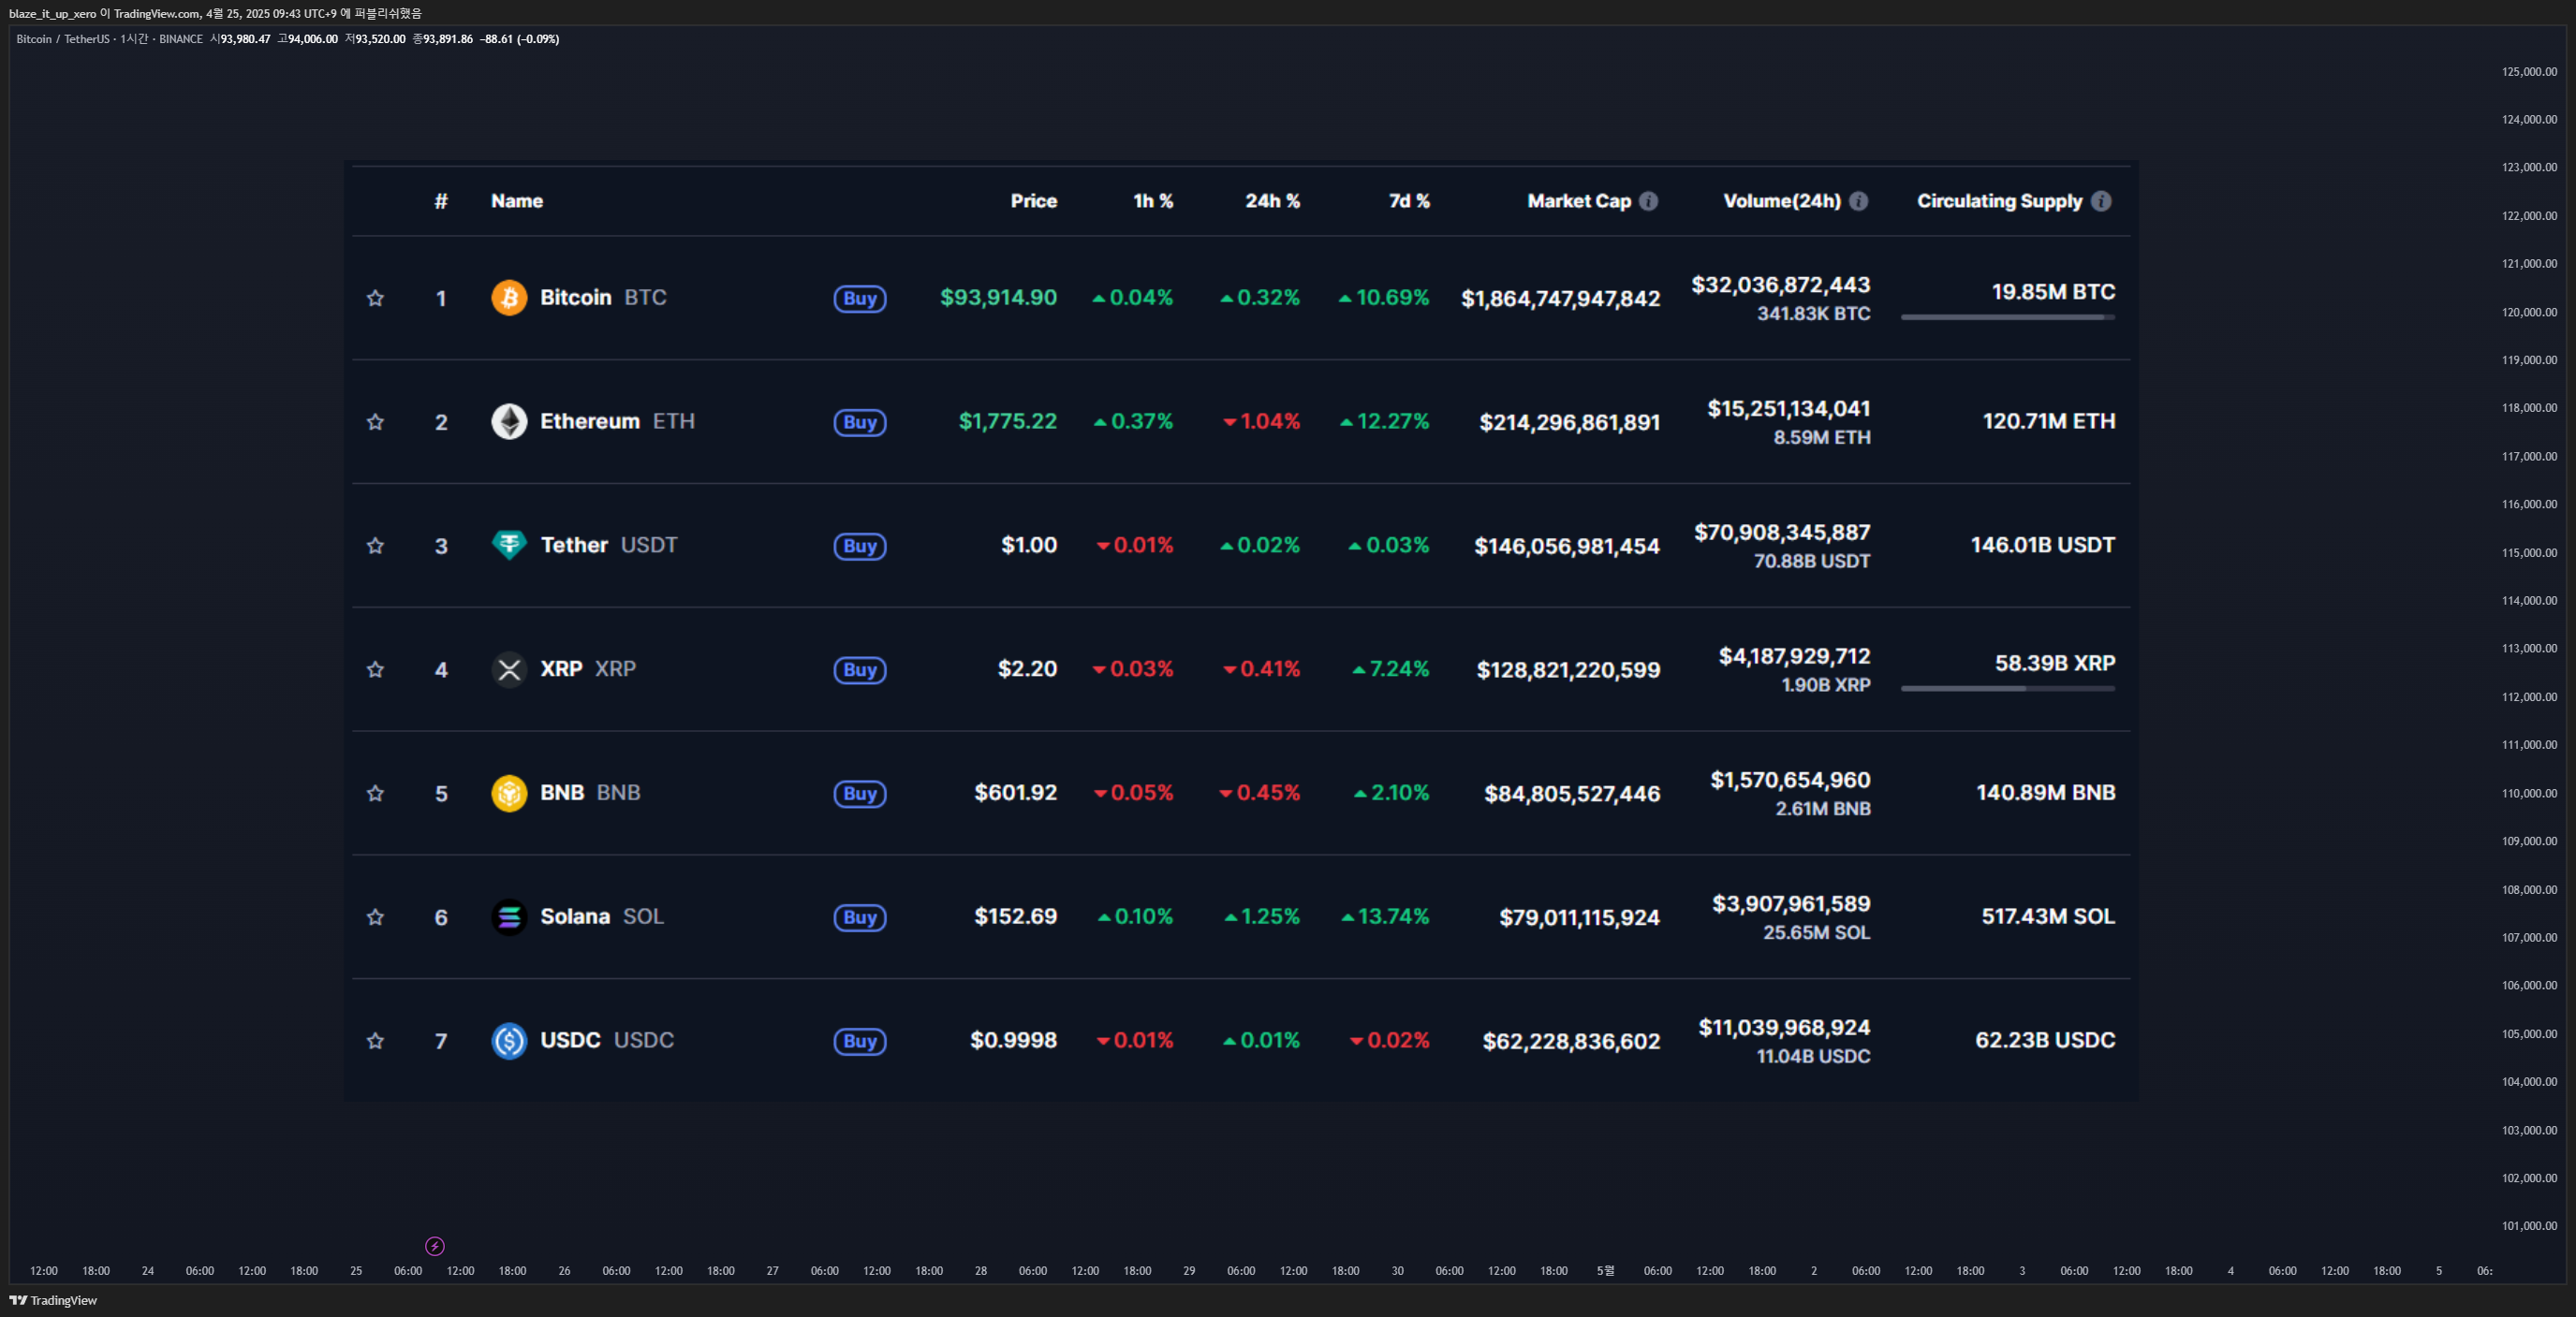Click the XRP circulating supply progress bar

tap(2008, 688)
